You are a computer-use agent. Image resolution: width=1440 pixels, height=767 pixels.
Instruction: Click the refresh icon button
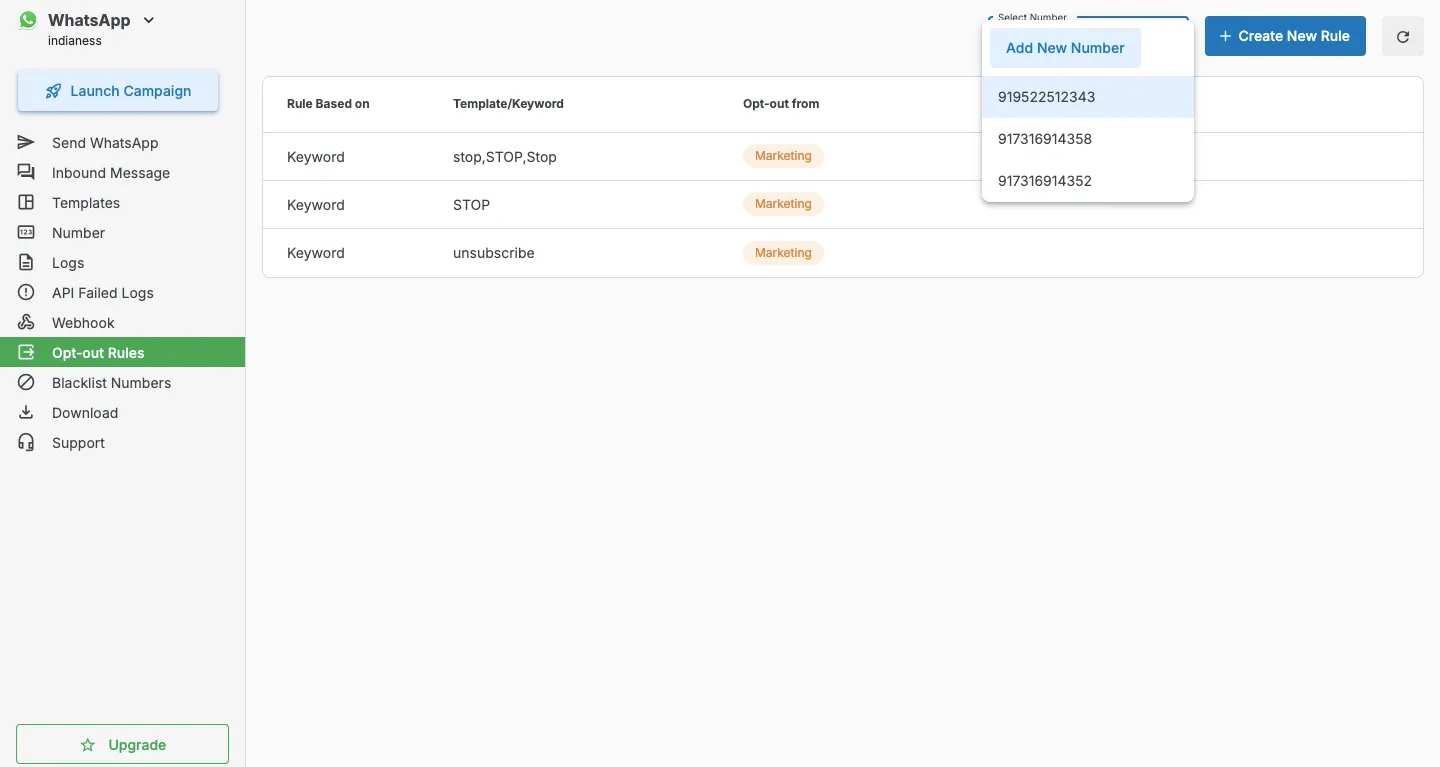pos(1403,36)
